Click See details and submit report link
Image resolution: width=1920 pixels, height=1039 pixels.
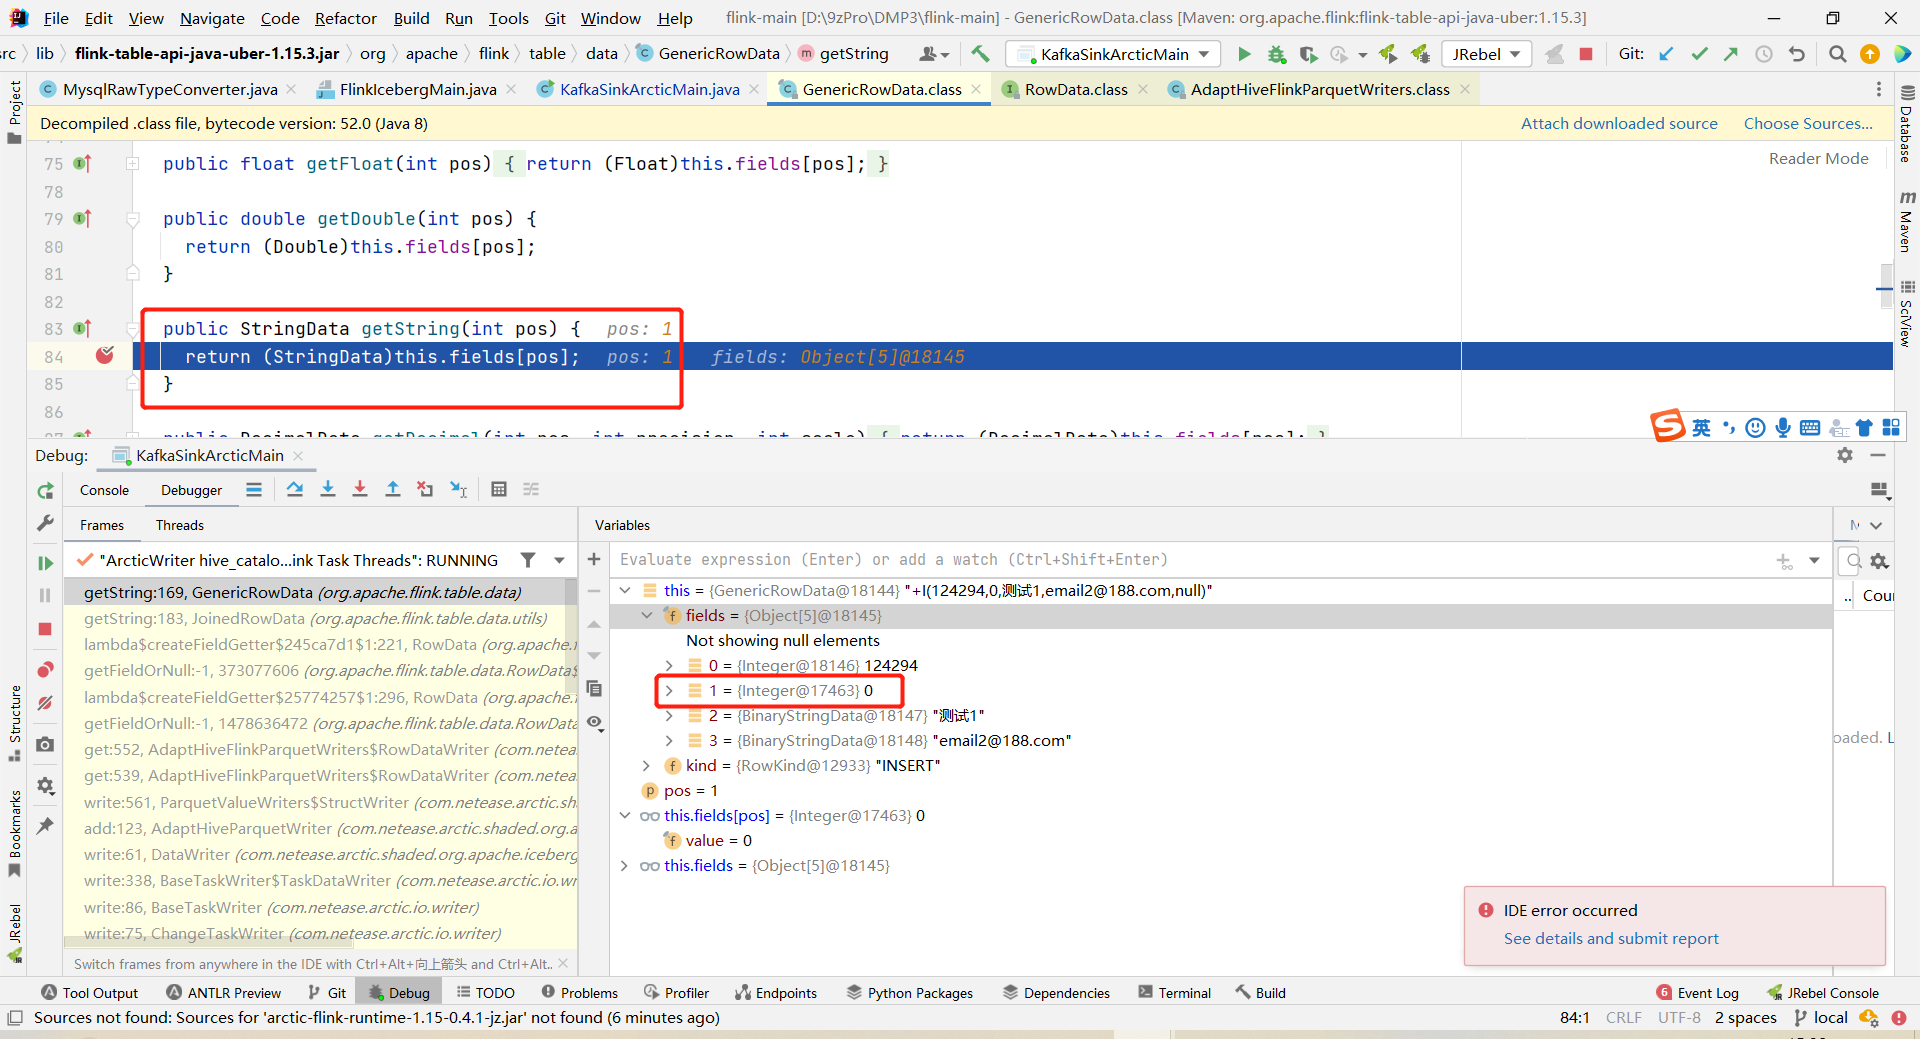pyautogui.click(x=1611, y=938)
